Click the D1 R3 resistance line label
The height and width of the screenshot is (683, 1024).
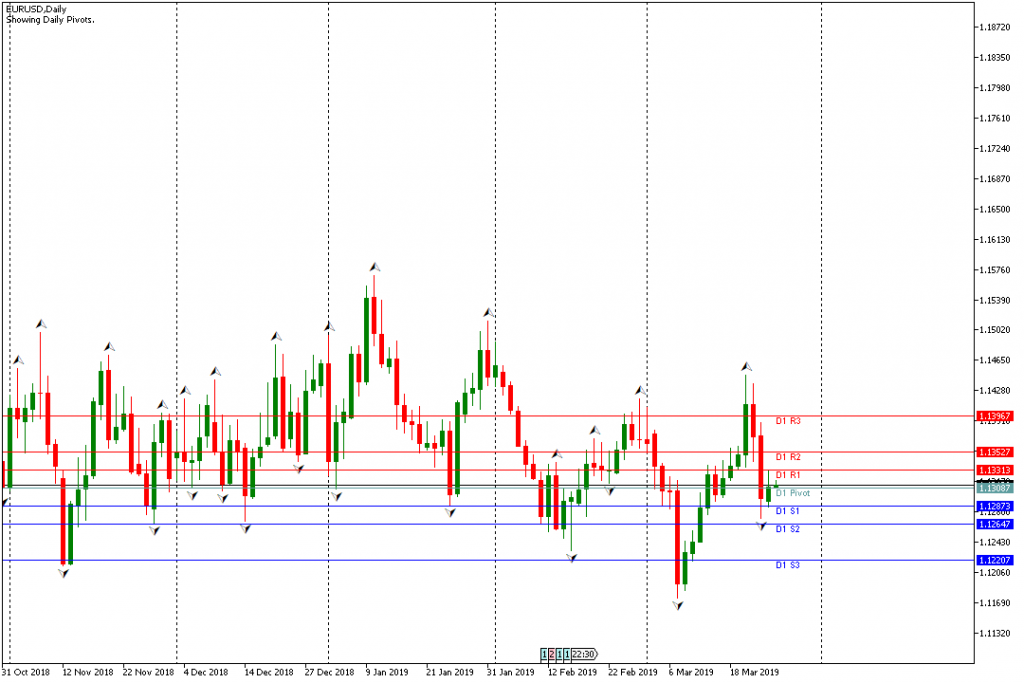coord(788,421)
